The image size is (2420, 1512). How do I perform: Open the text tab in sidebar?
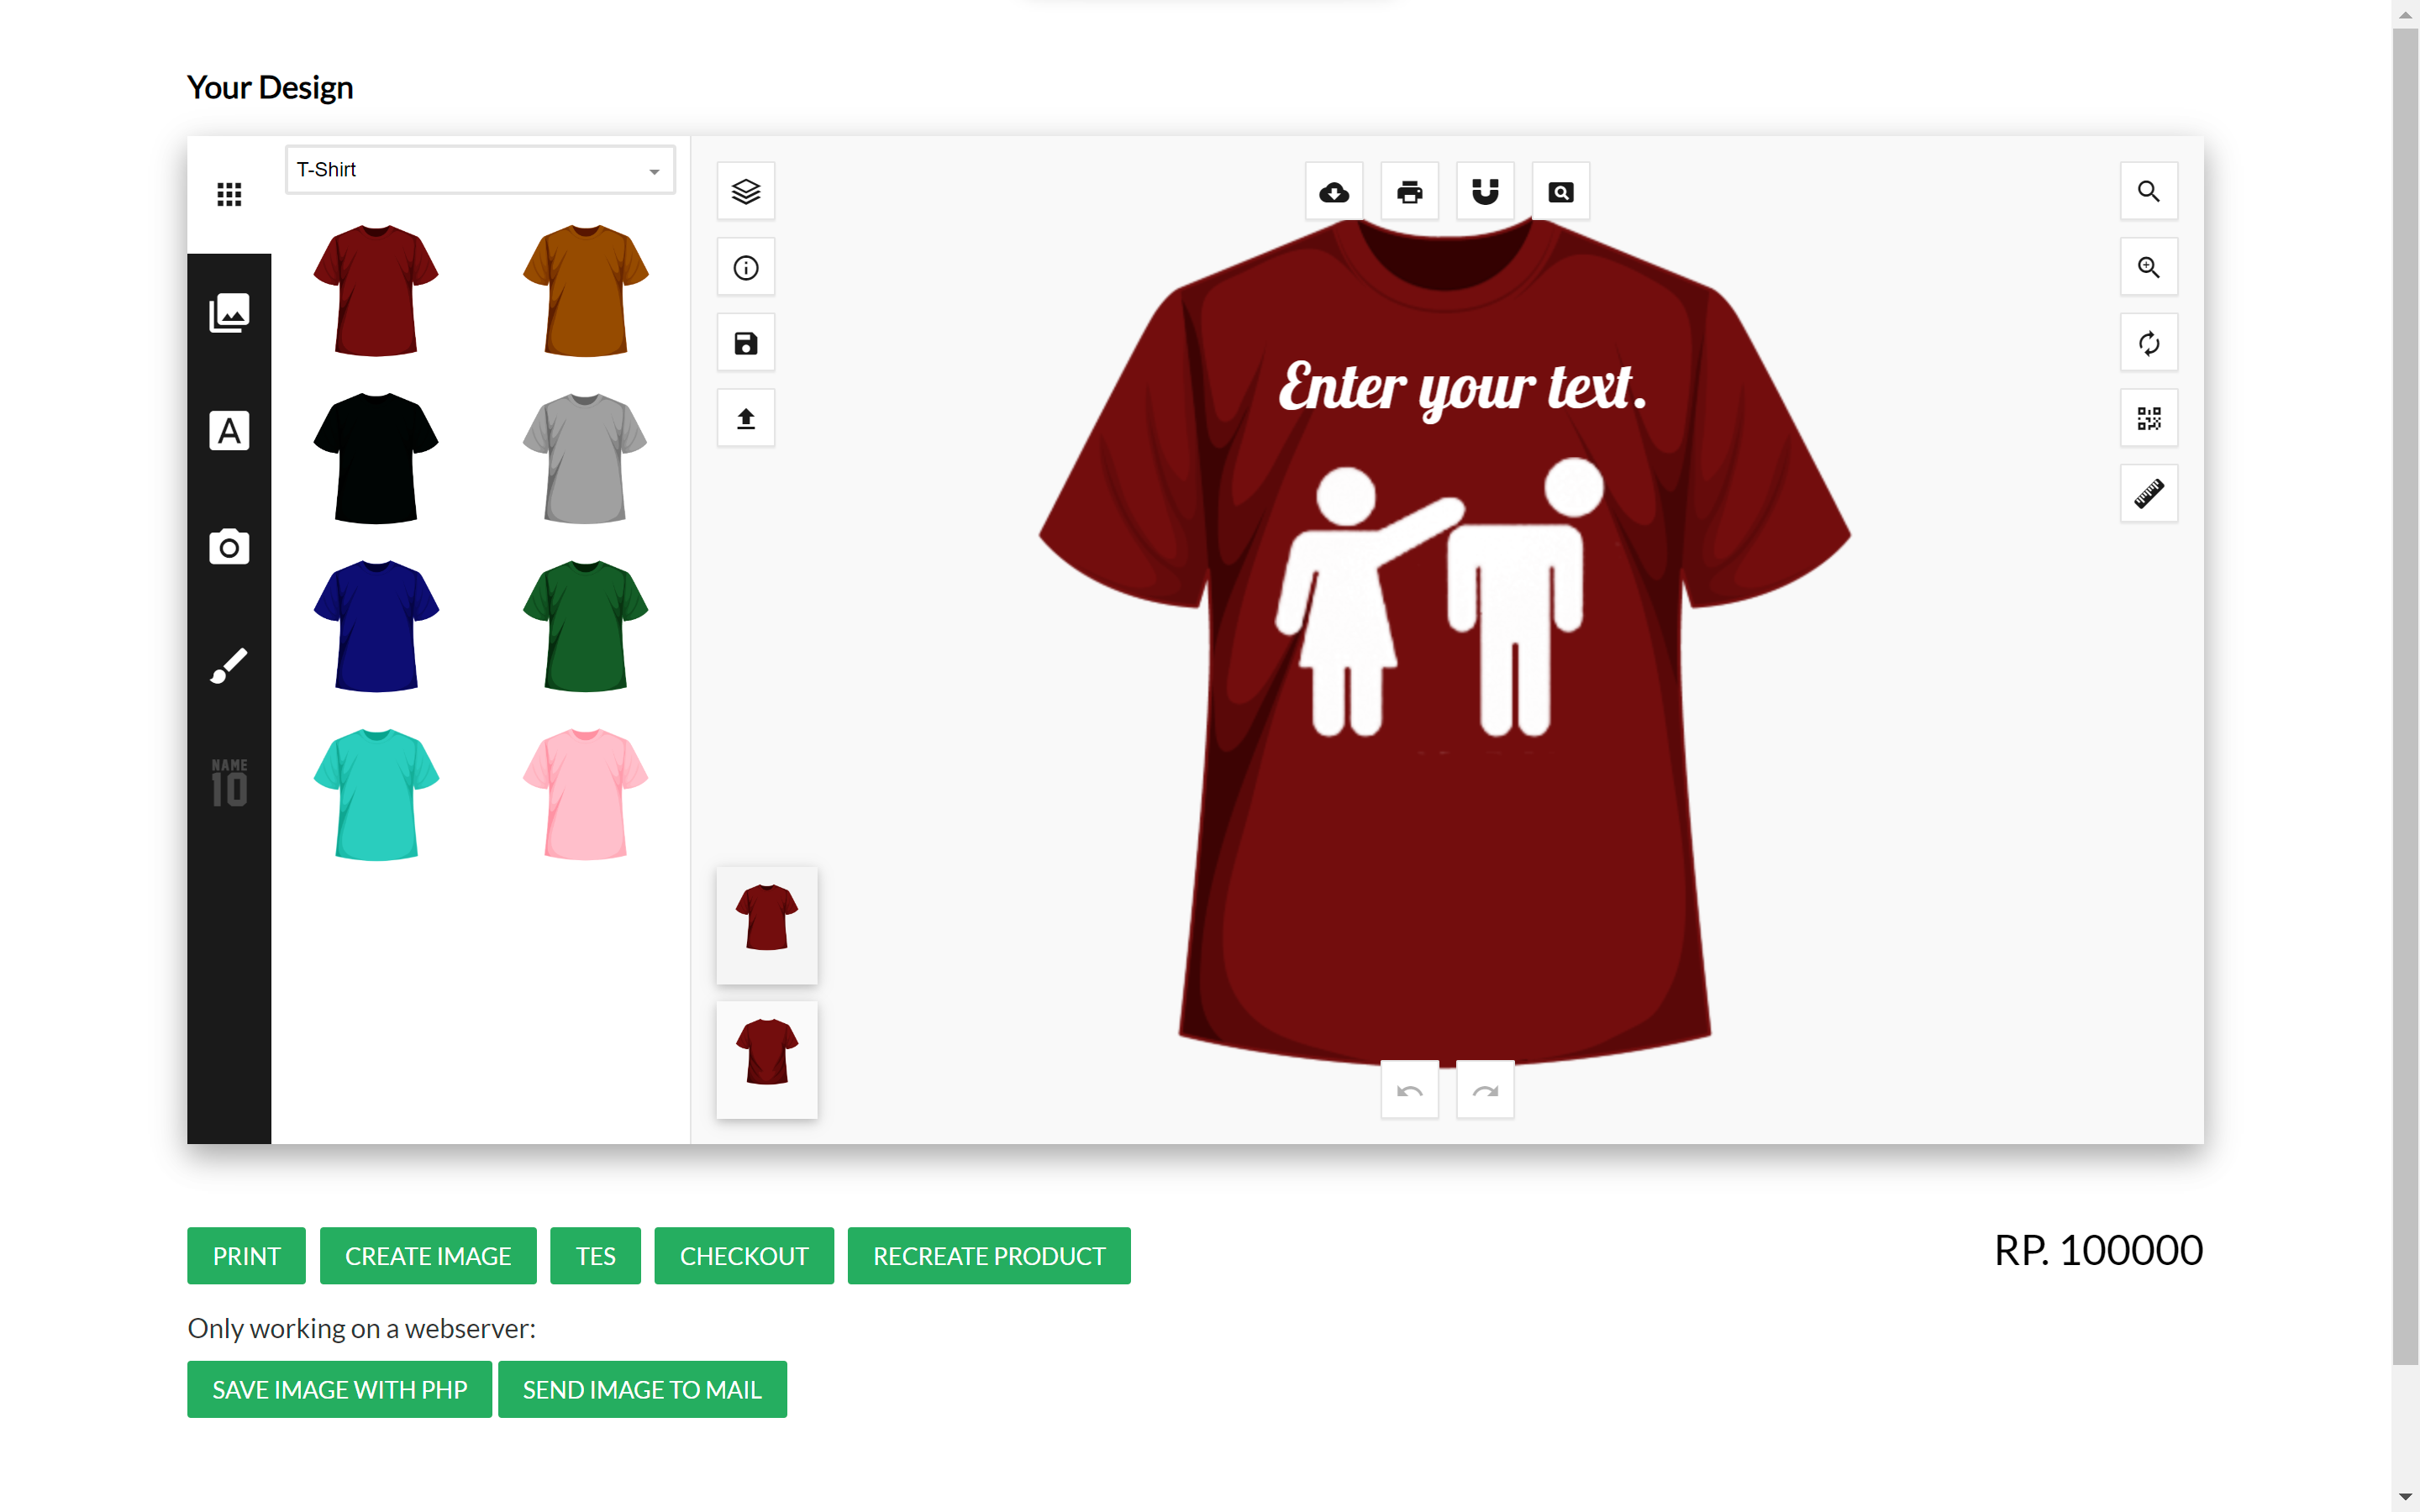[229, 431]
